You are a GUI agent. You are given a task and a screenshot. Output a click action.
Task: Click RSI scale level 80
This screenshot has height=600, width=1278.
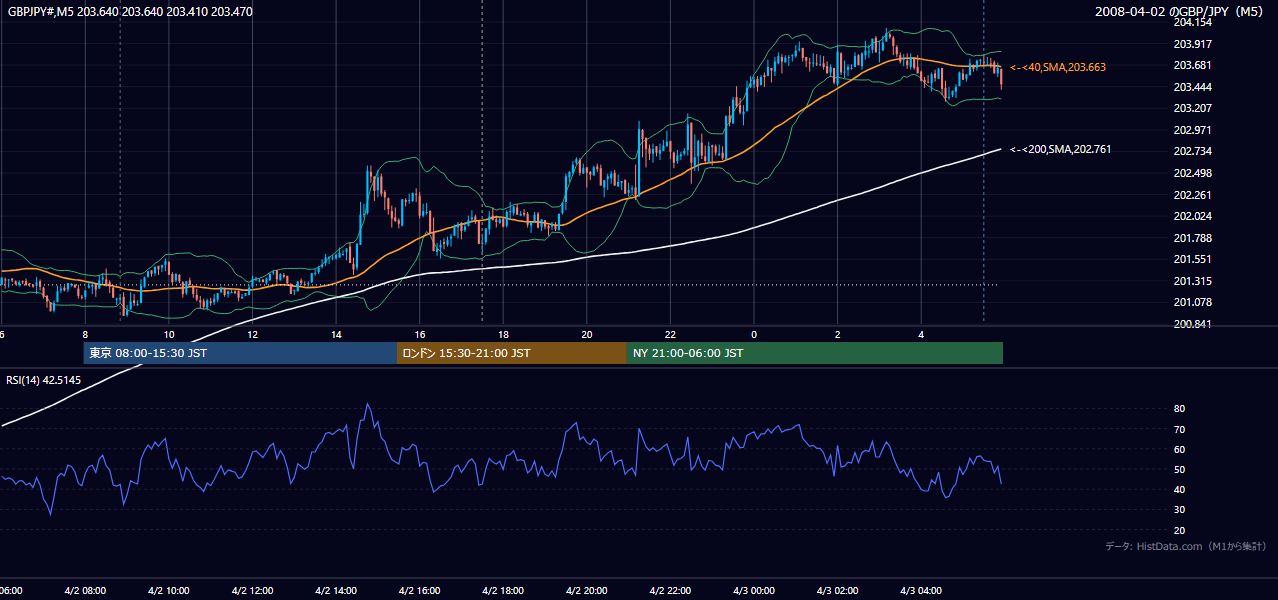click(x=1179, y=409)
